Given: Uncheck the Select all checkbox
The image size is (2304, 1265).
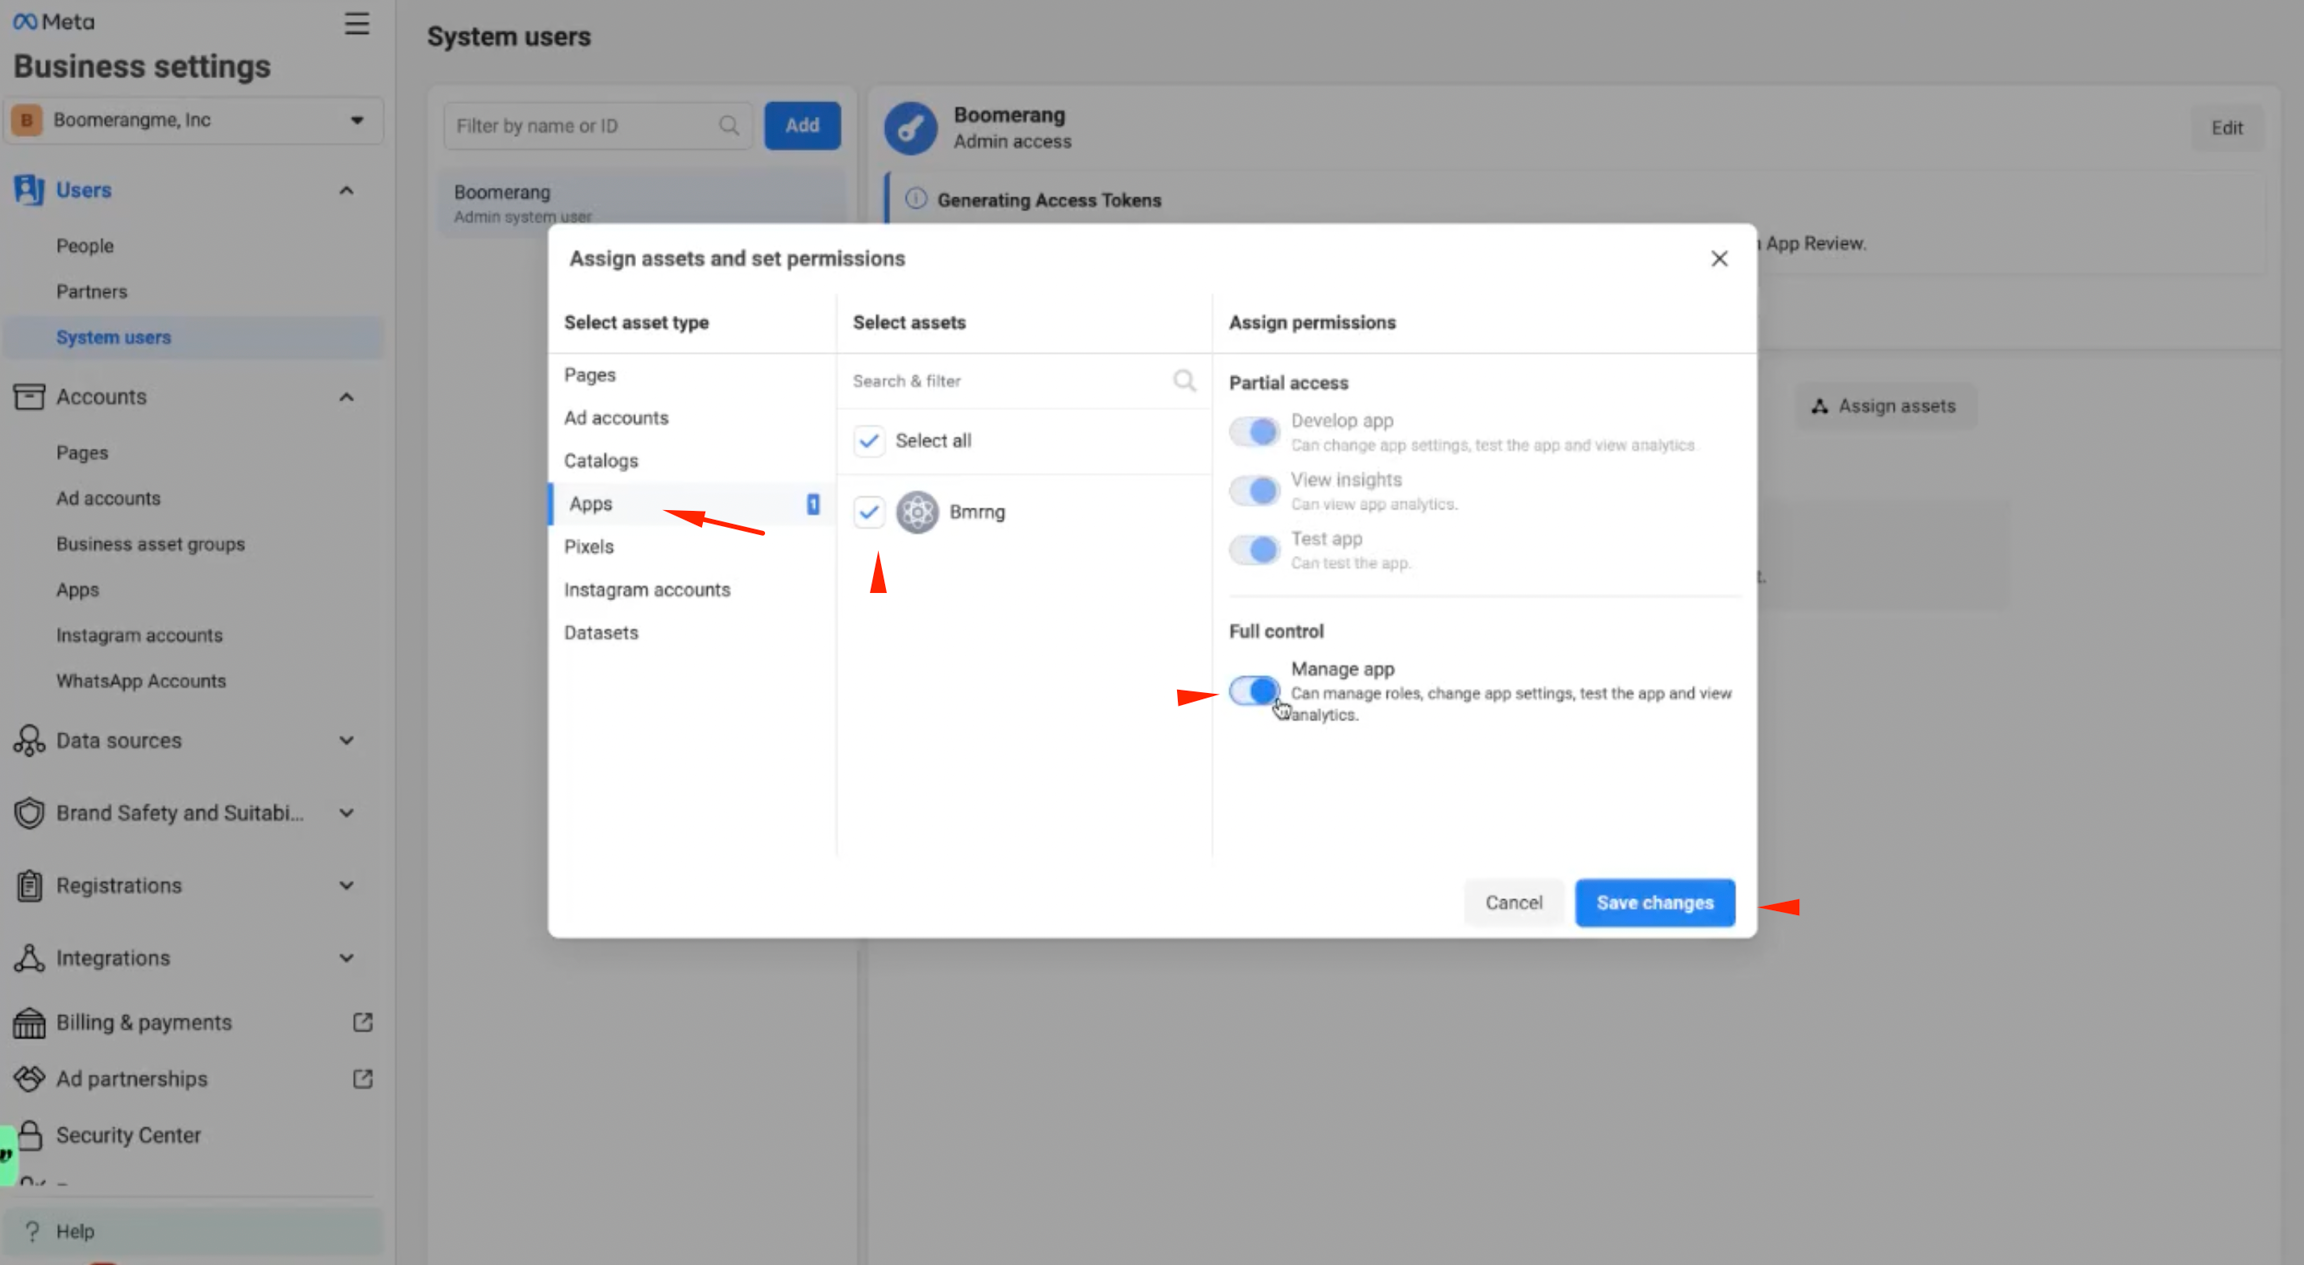Looking at the screenshot, I should tap(869, 441).
